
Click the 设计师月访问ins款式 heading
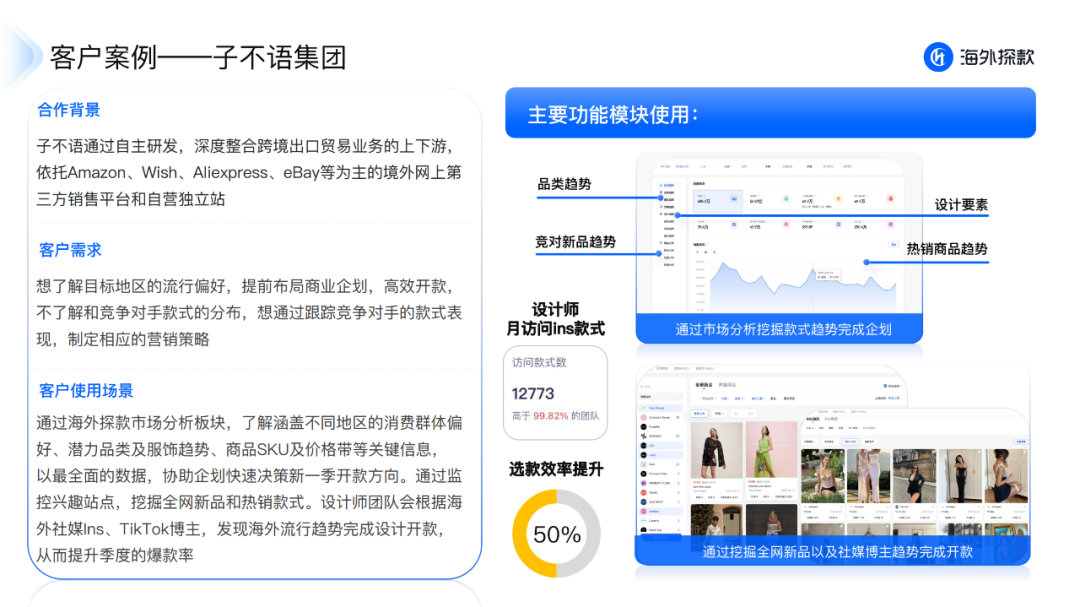555,319
